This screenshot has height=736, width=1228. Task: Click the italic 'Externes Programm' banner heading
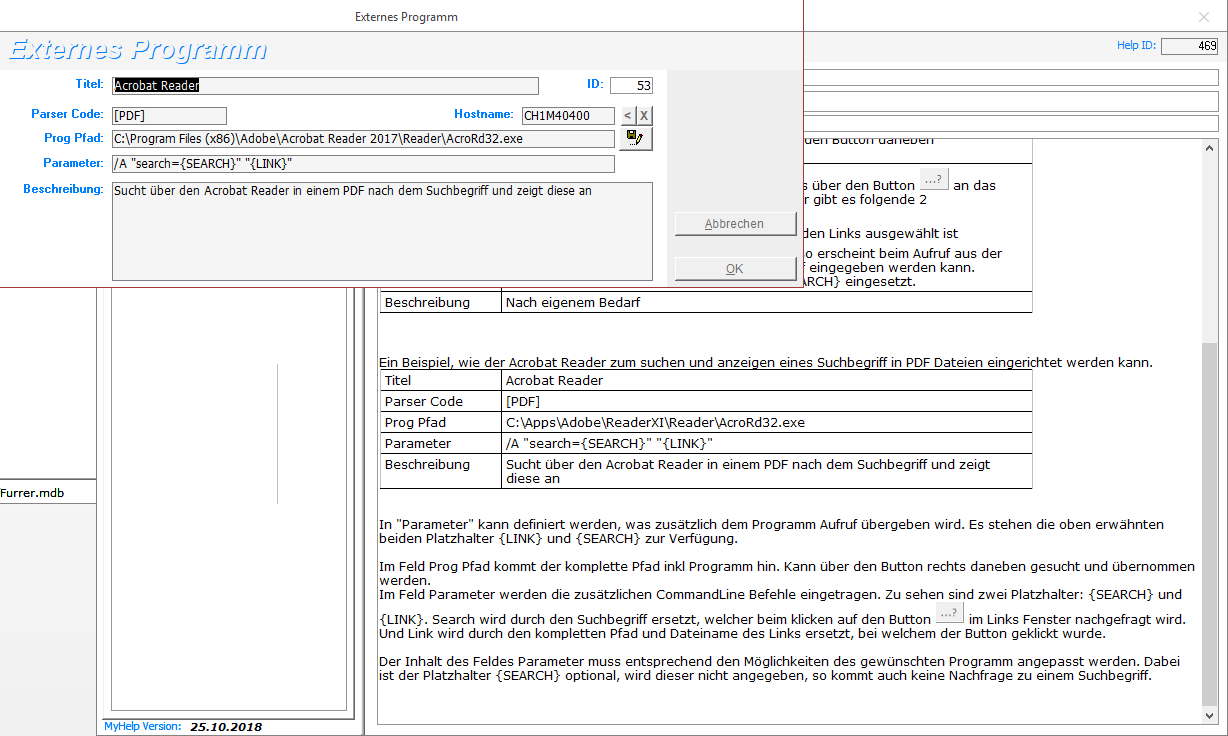(138, 50)
